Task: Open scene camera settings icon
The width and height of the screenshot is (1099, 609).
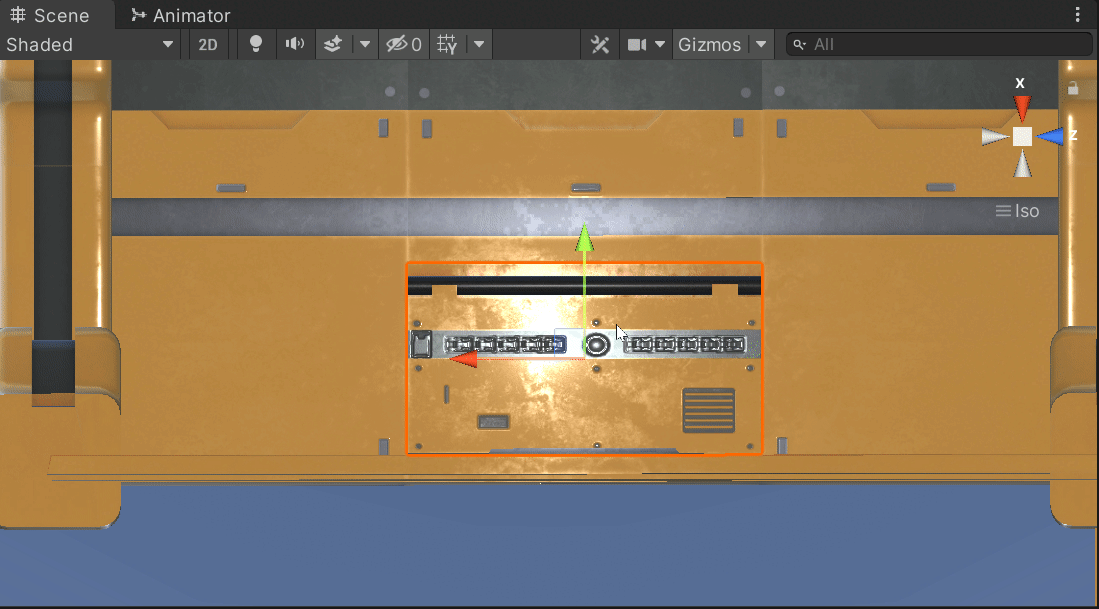Action: point(636,45)
